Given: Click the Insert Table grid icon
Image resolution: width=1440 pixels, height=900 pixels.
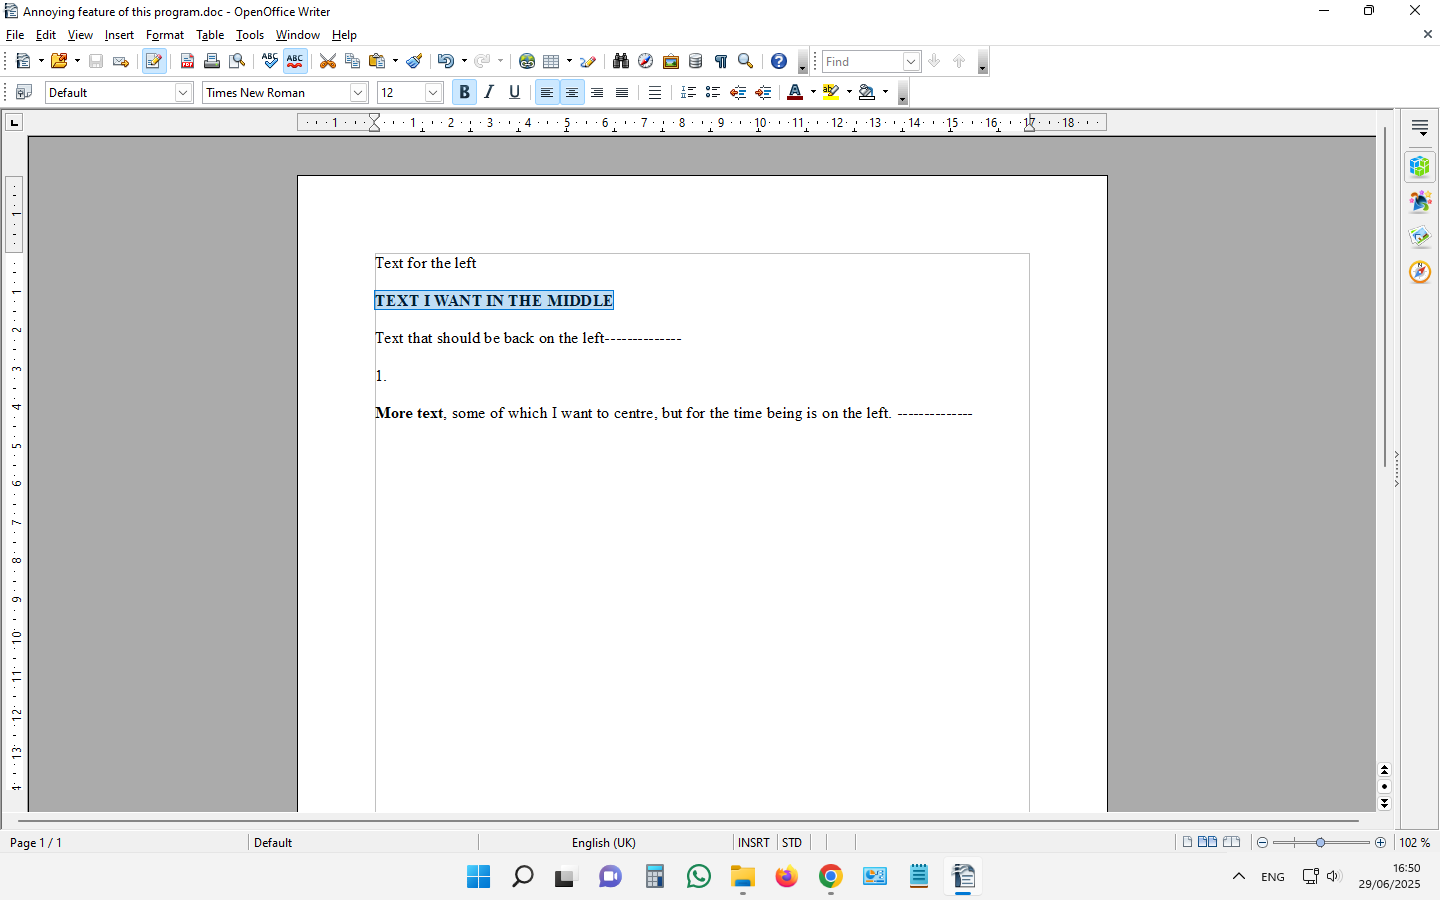Looking at the screenshot, I should 551,61.
